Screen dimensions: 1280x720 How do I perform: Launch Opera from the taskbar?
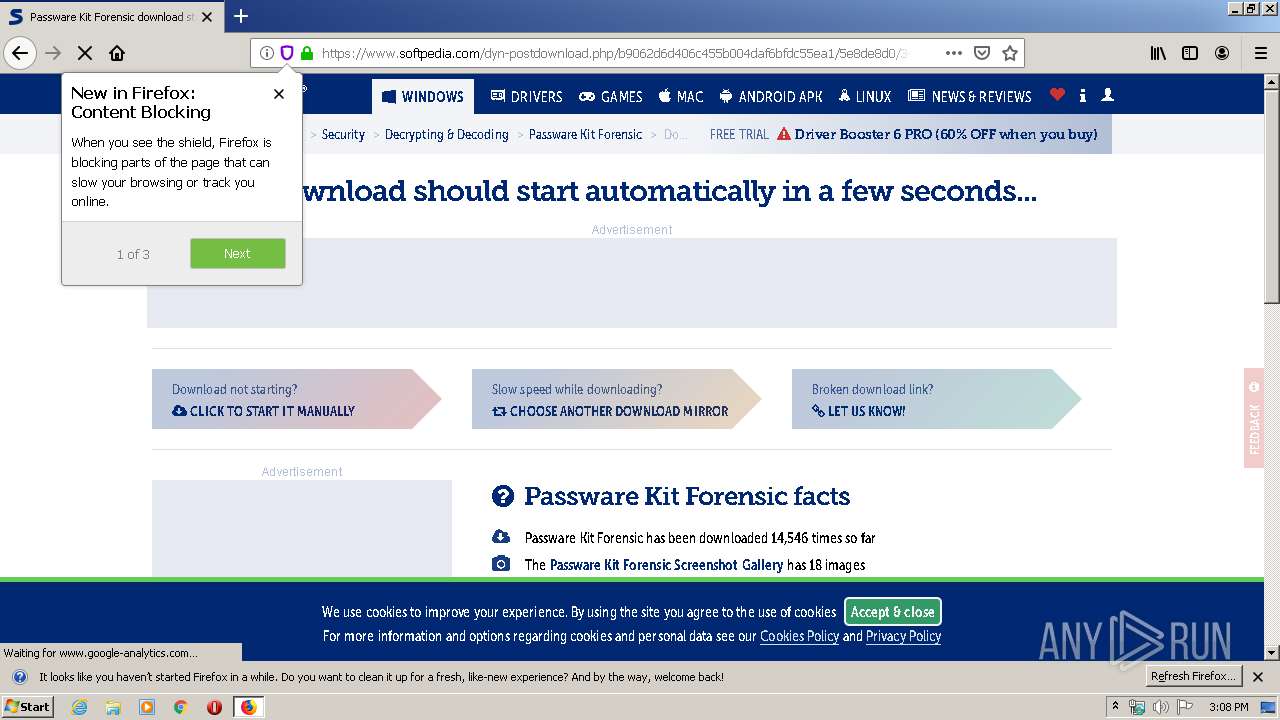(x=214, y=707)
